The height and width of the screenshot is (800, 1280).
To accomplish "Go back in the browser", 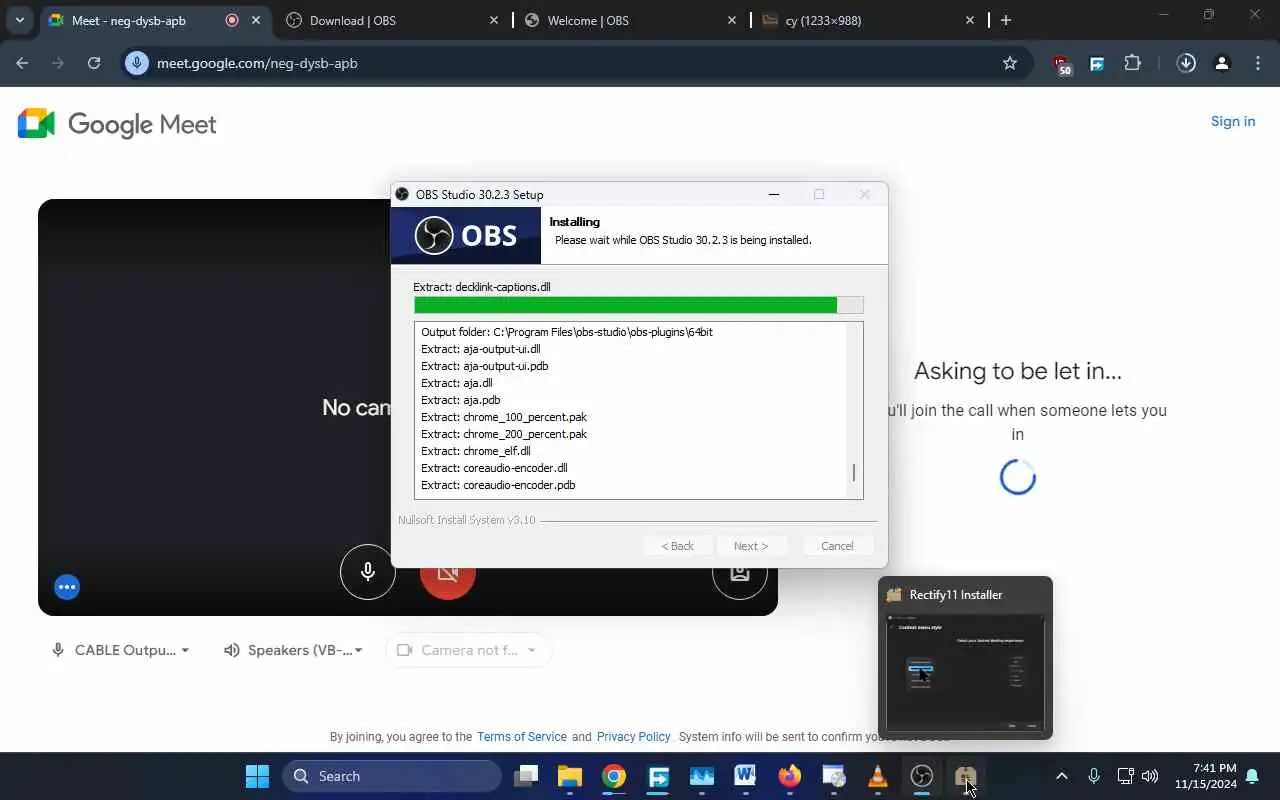I will tap(22, 63).
